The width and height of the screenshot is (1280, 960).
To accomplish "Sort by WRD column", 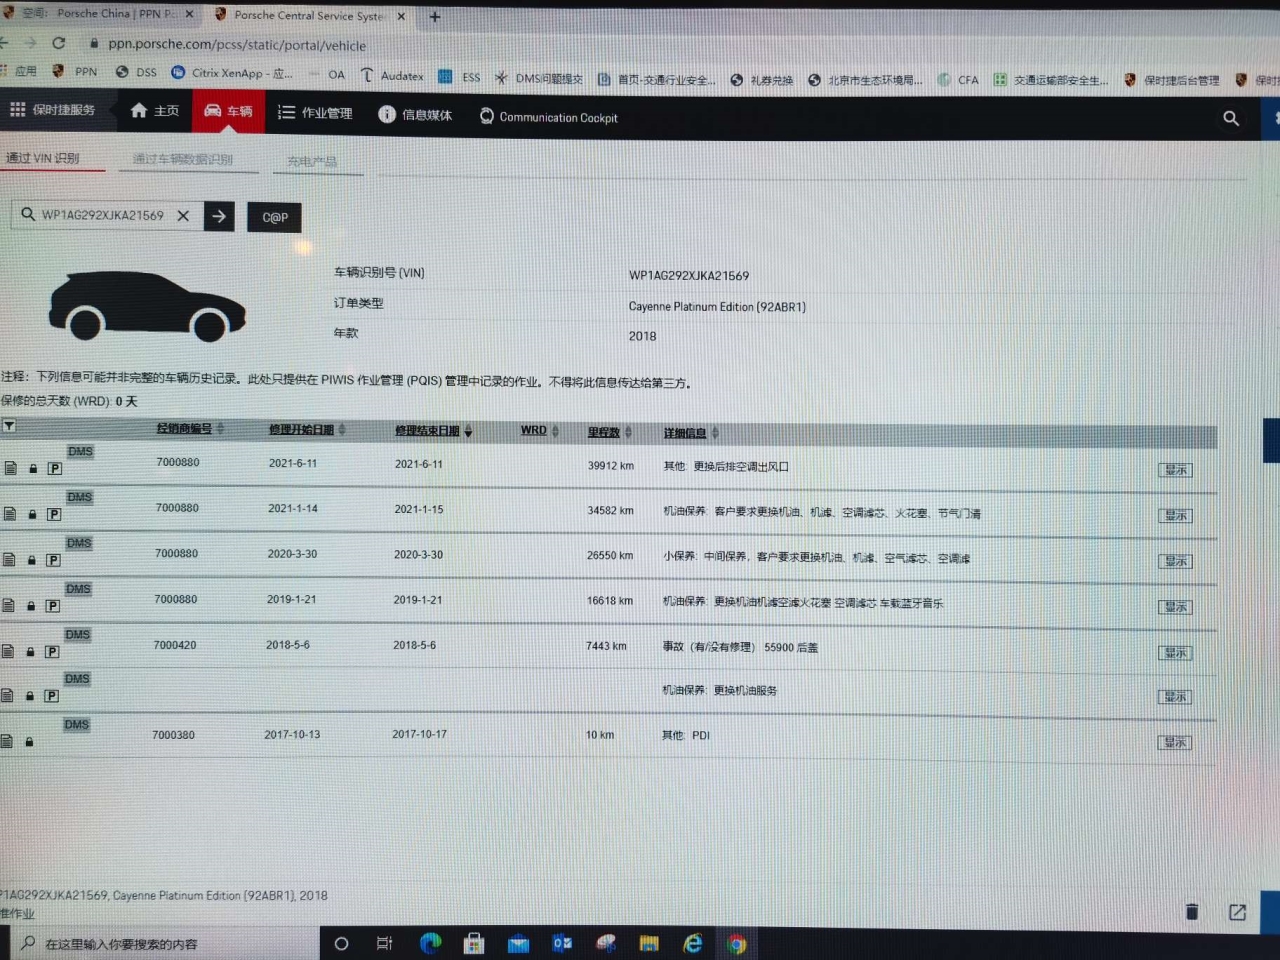I will [540, 431].
